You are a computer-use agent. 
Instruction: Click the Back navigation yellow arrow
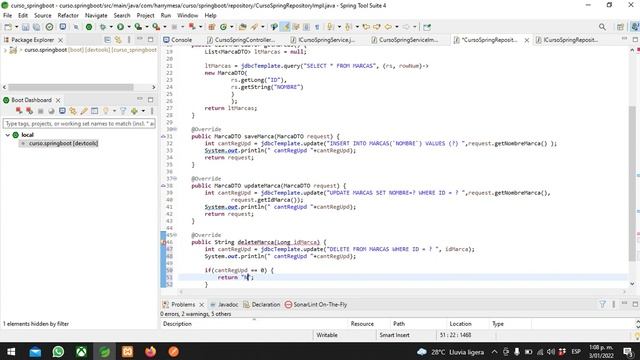pyautogui.click(x=388, y=27)
